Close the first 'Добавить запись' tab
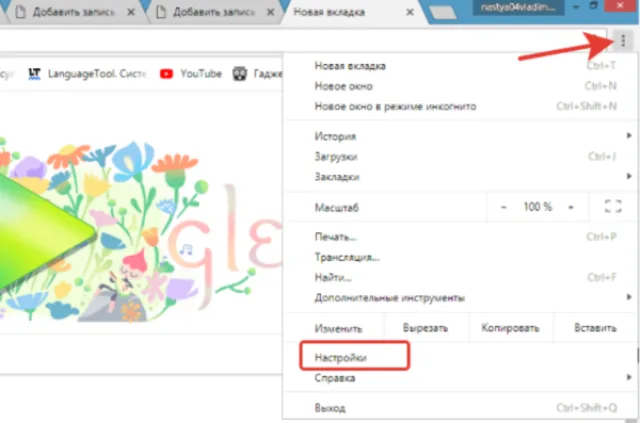Screen dimensions: 640x423 (131, 12)
